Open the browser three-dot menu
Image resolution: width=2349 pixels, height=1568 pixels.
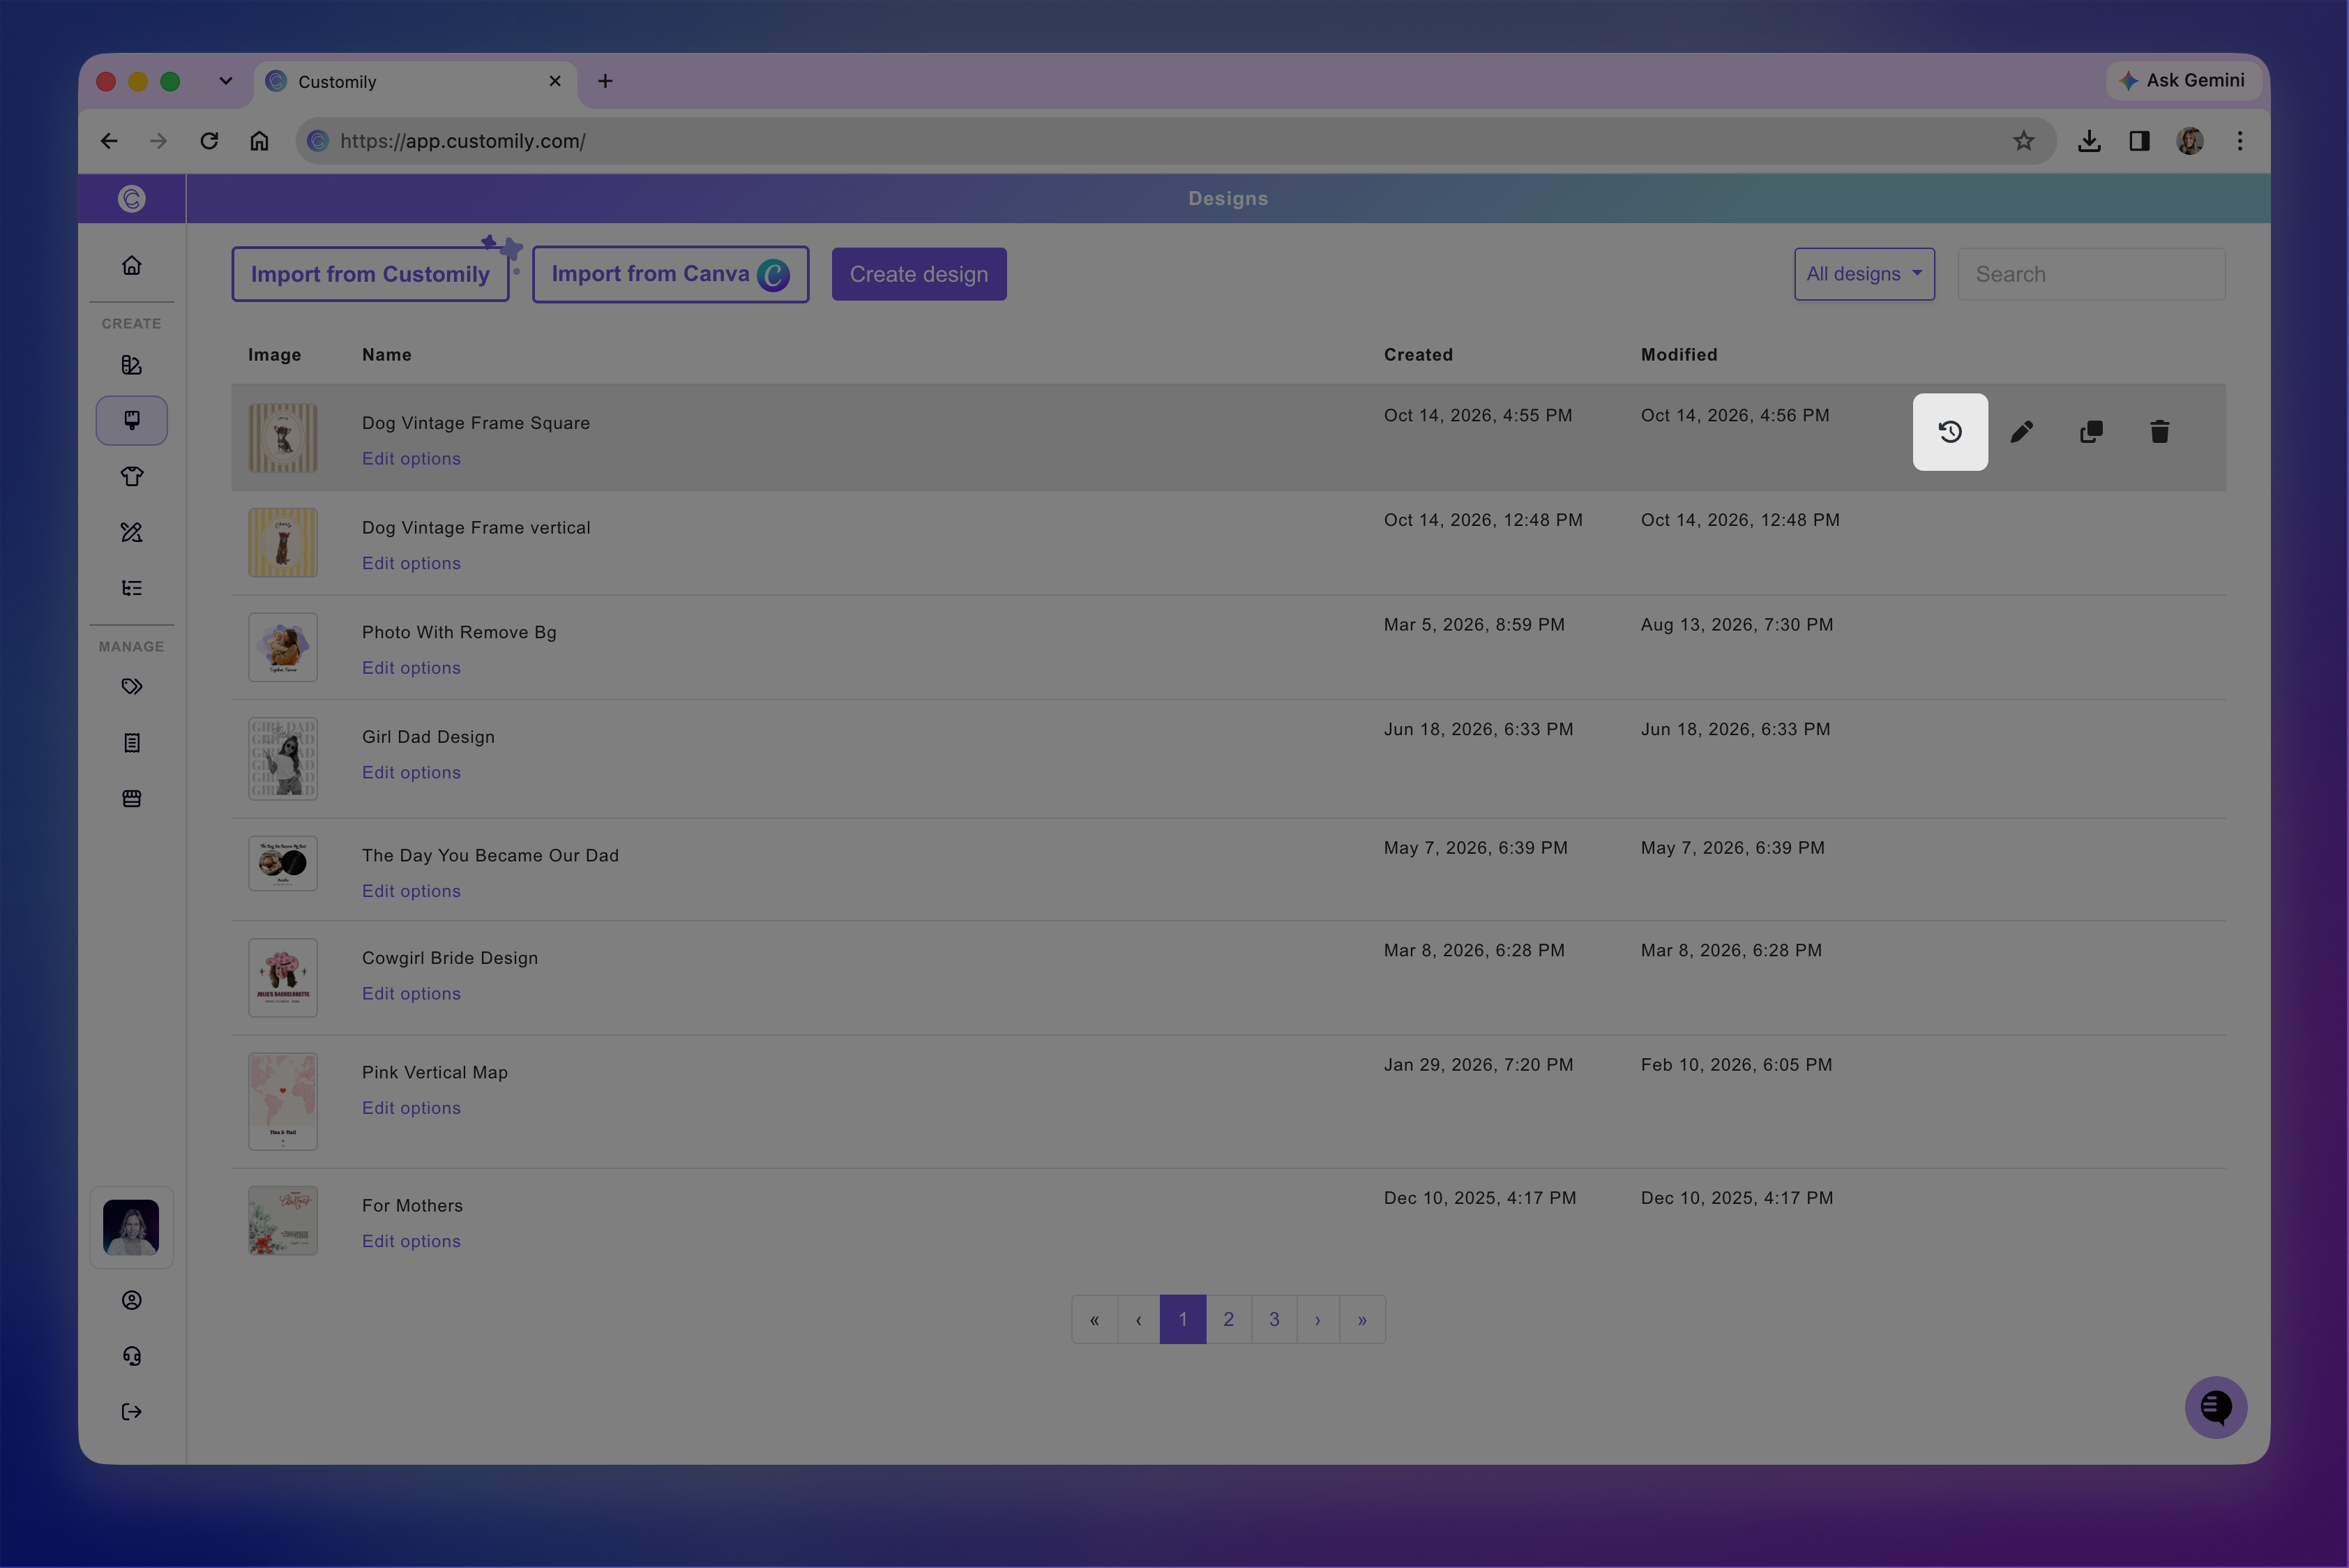(x=2240, y=141)
